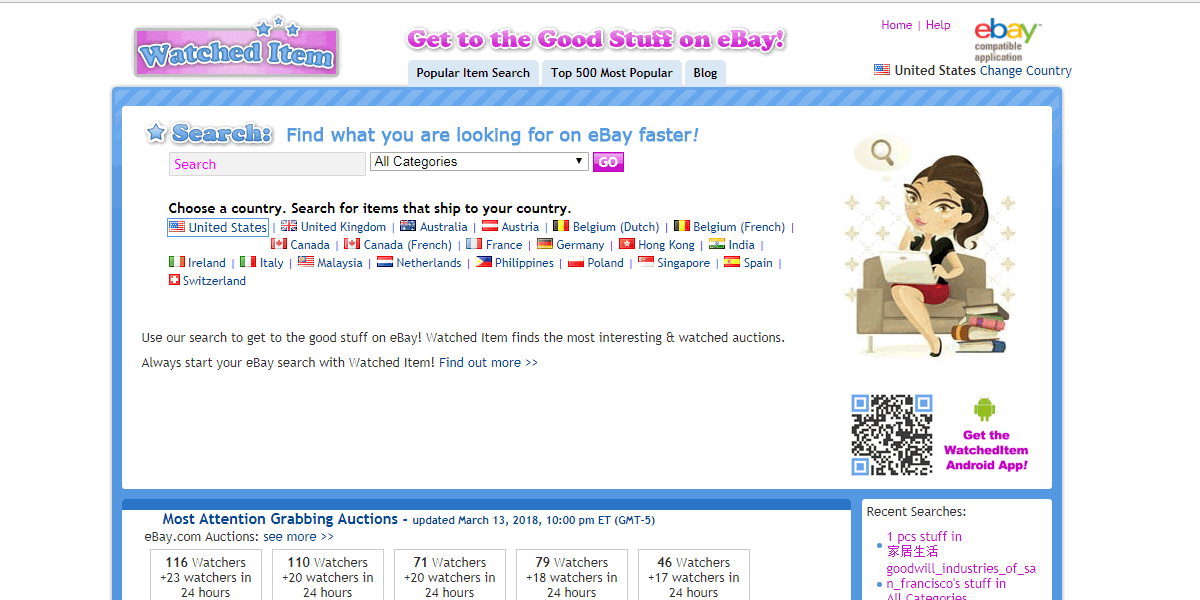1200x600 pixels.
Task: Open the All Categories dropdown
Action: 479,162
